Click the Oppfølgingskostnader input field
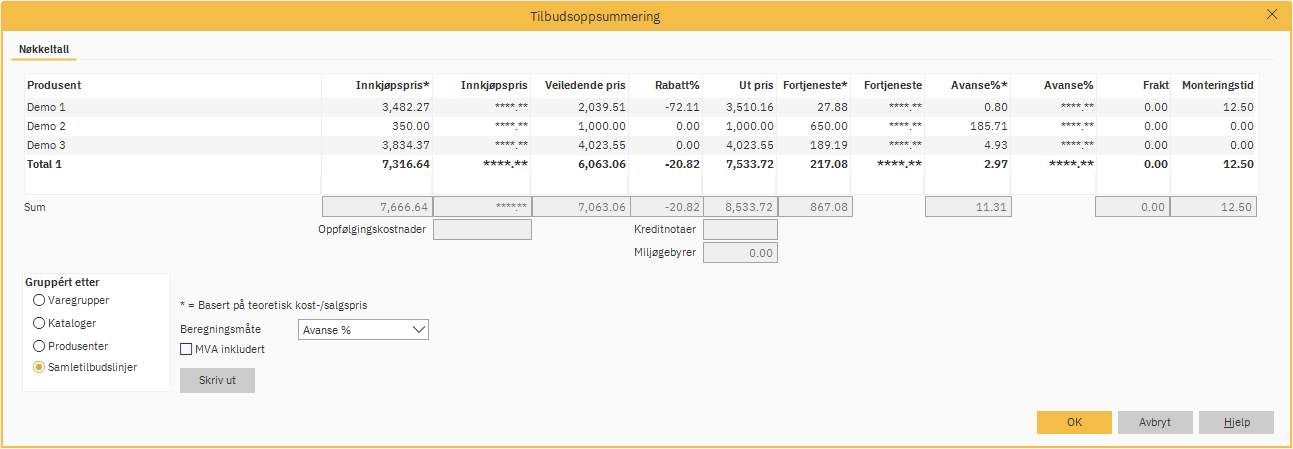The image size is (1293, 449). pos(482,230)
